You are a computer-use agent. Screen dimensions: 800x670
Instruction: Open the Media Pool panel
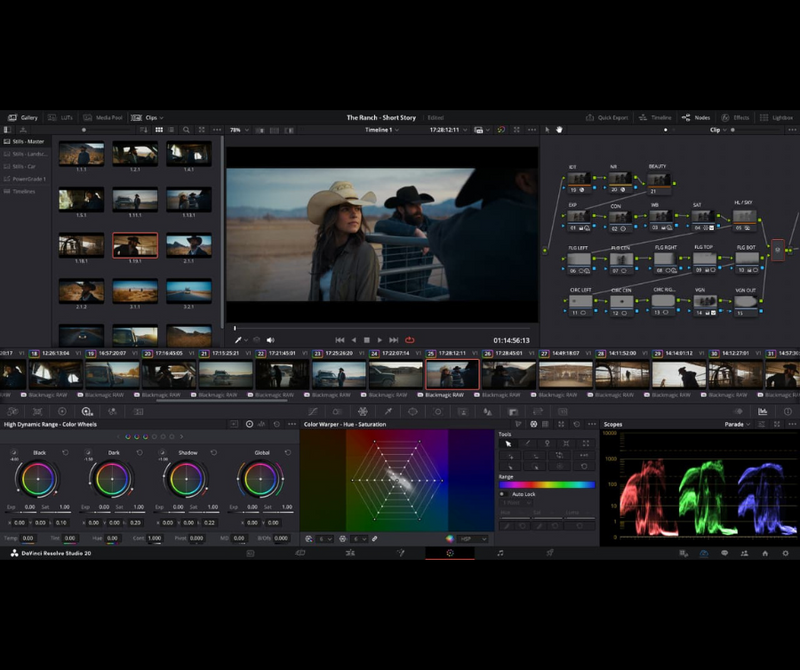[103, 117]
